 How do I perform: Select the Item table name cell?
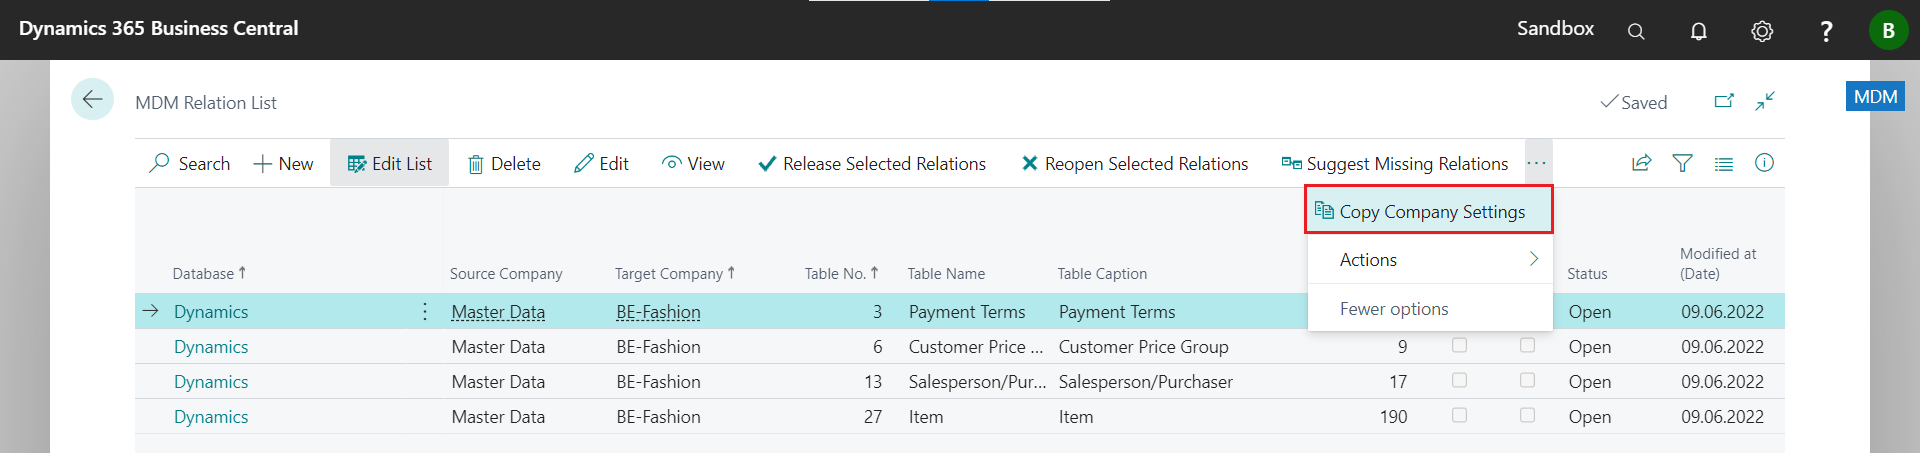(x=926, y=417)
